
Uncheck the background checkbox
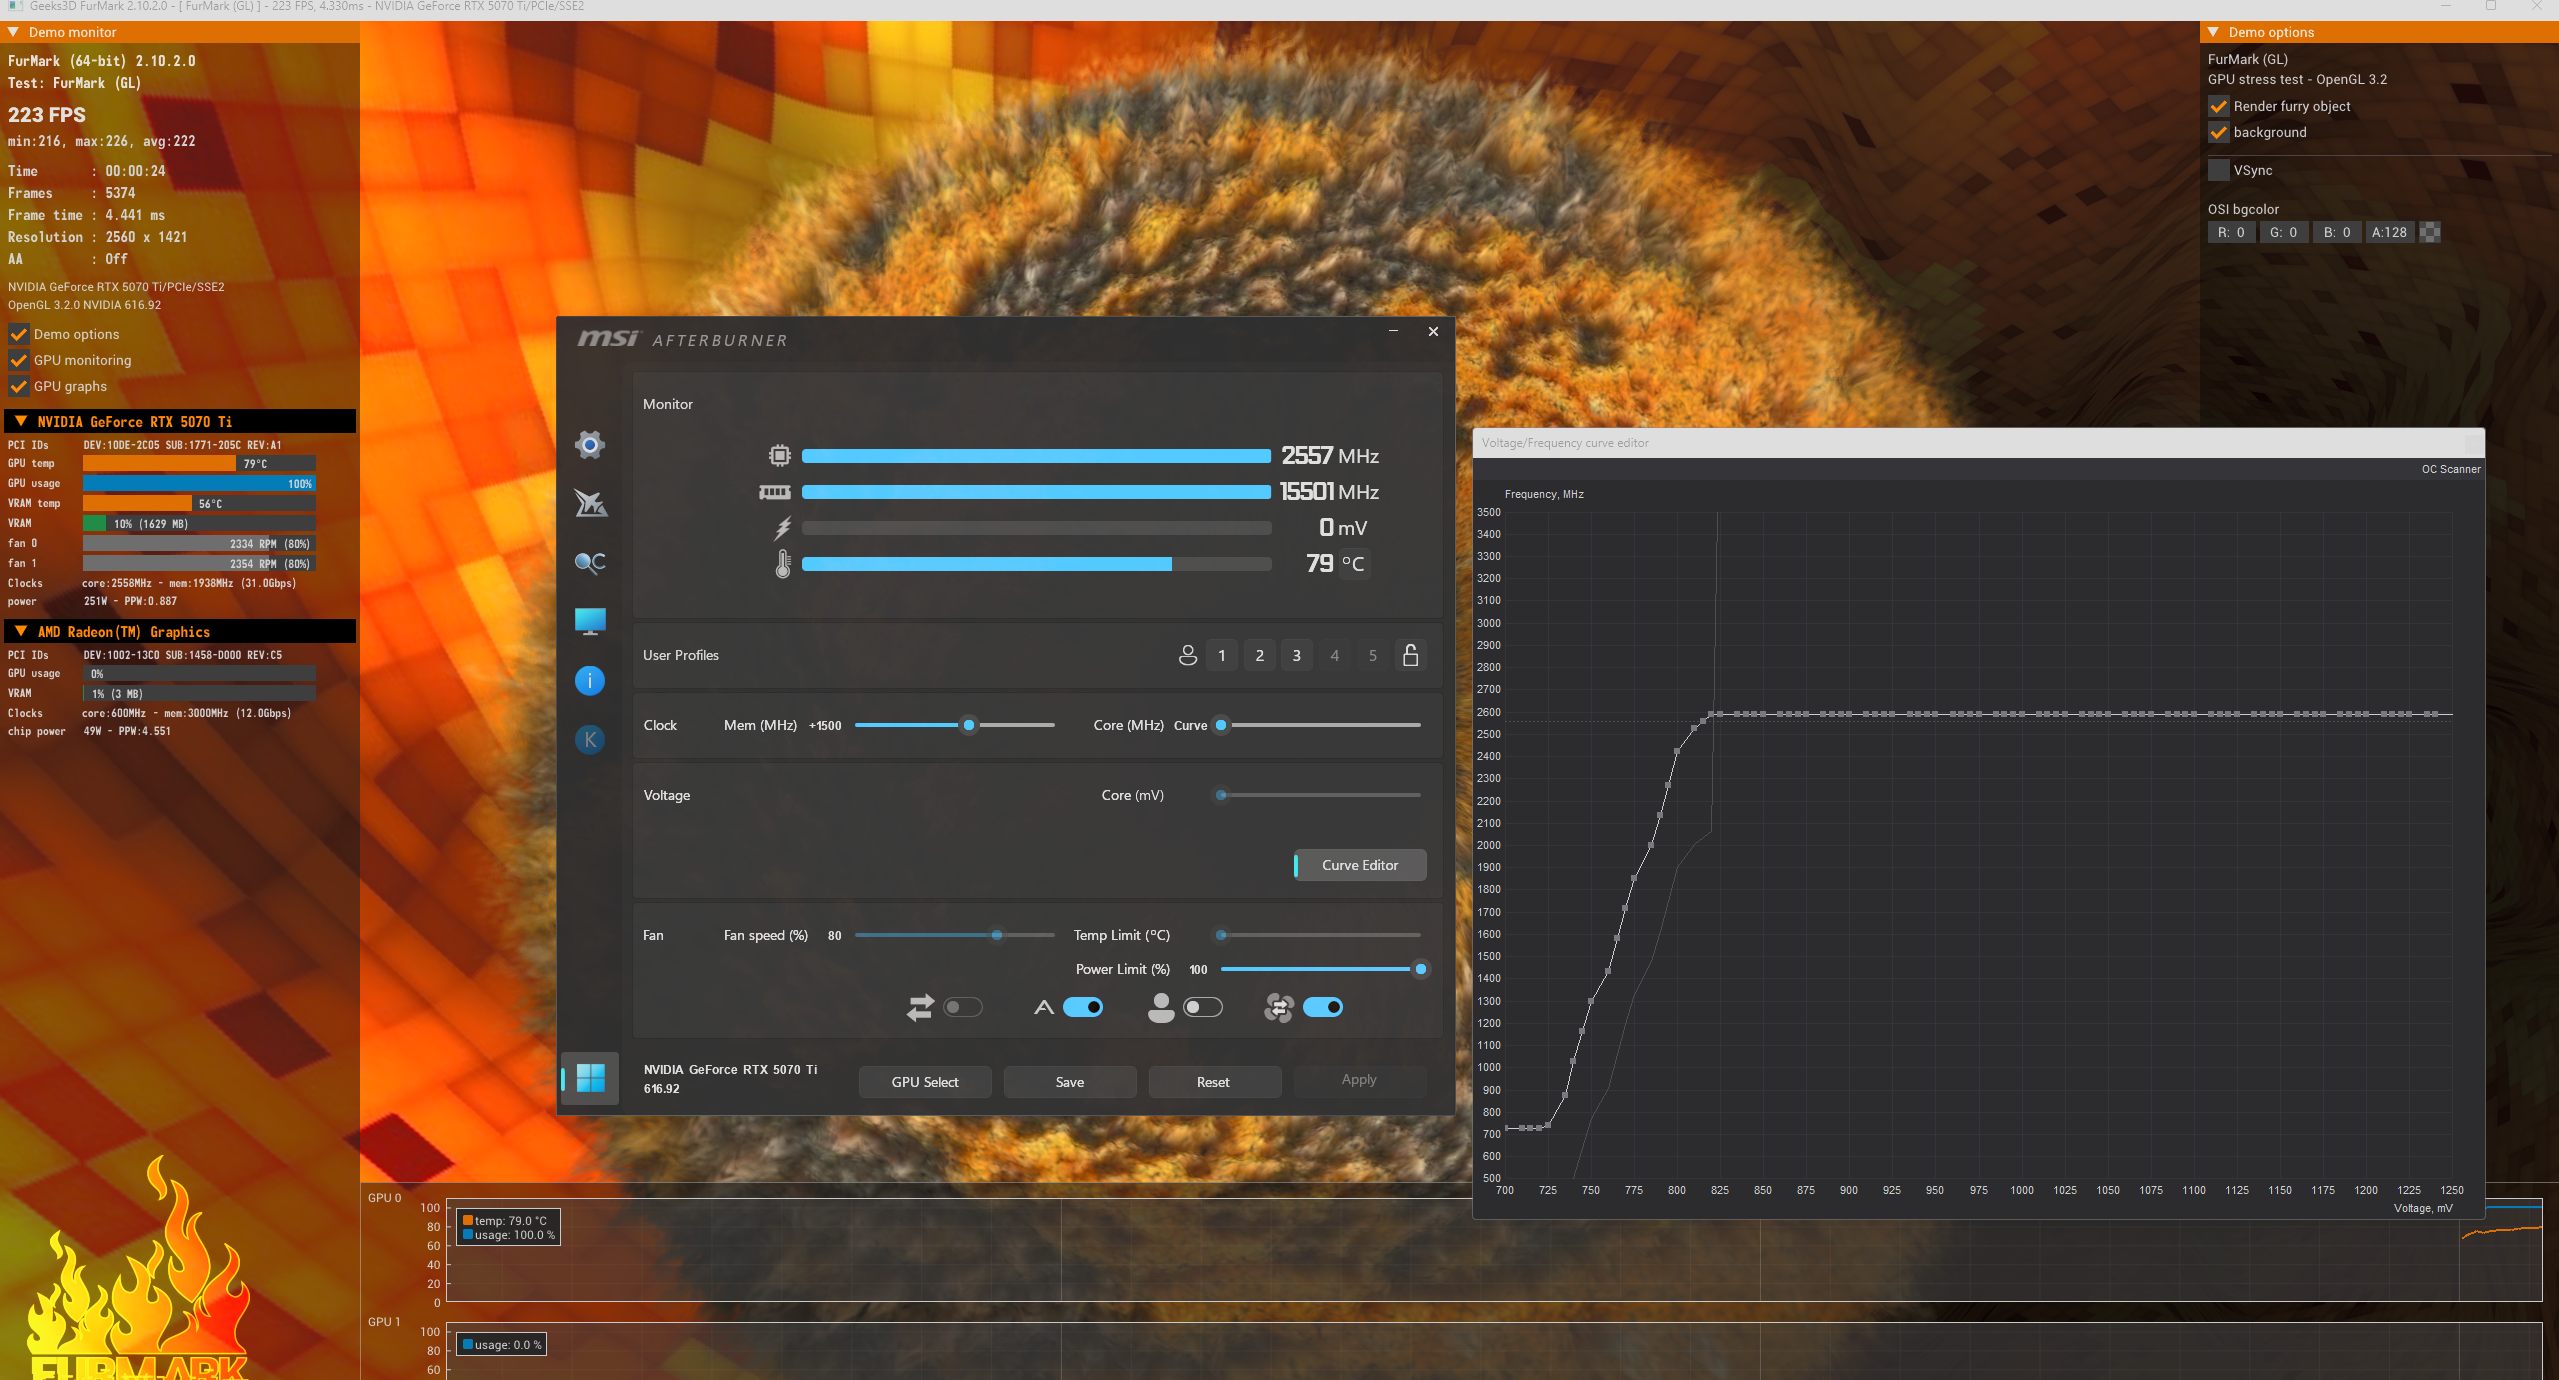click(x=2218, y=132)
